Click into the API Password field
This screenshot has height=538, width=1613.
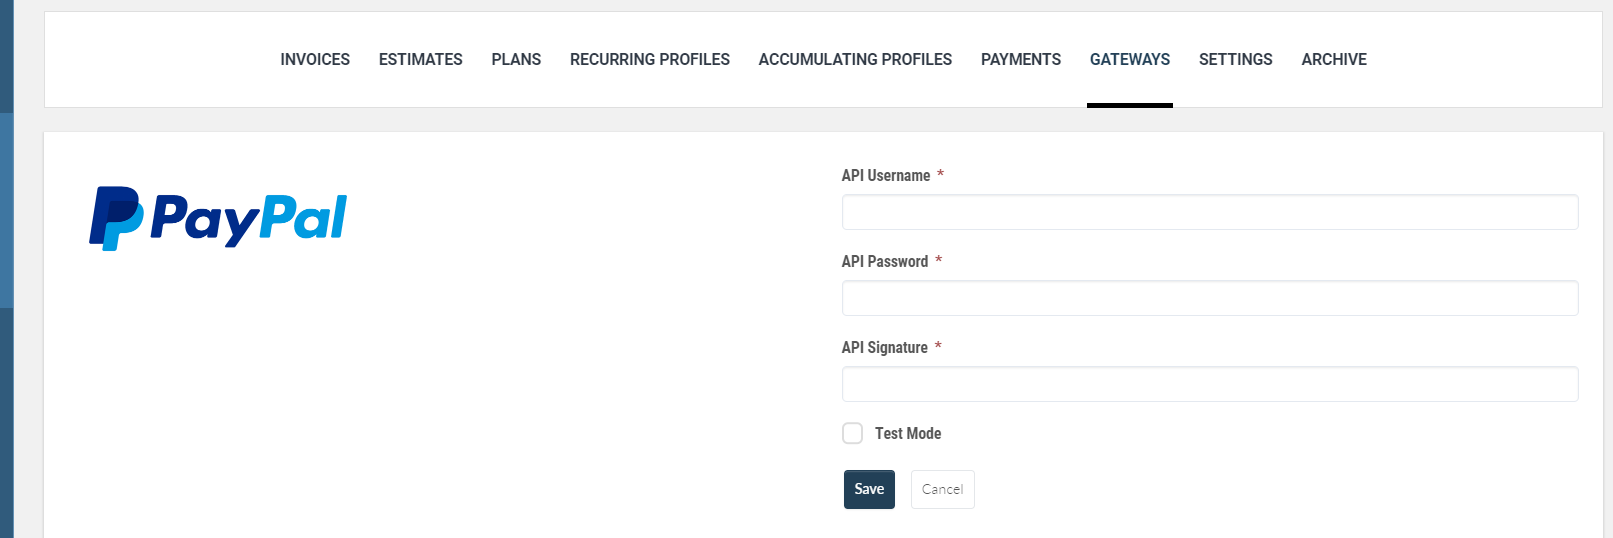click(1210, 298)
